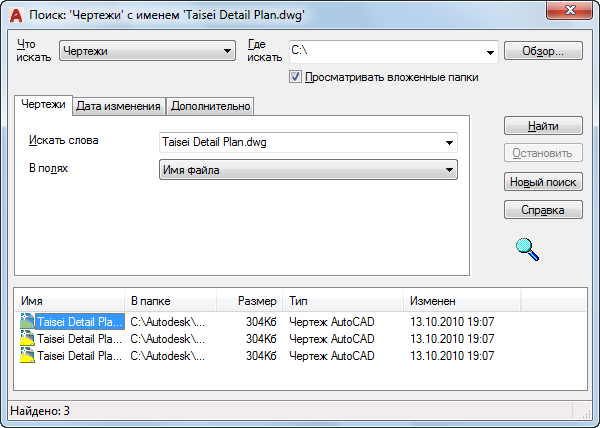The height and width of the screenshot is (428, 600).
Task: Sort results by the Тип column header
Action: [343, 301]
